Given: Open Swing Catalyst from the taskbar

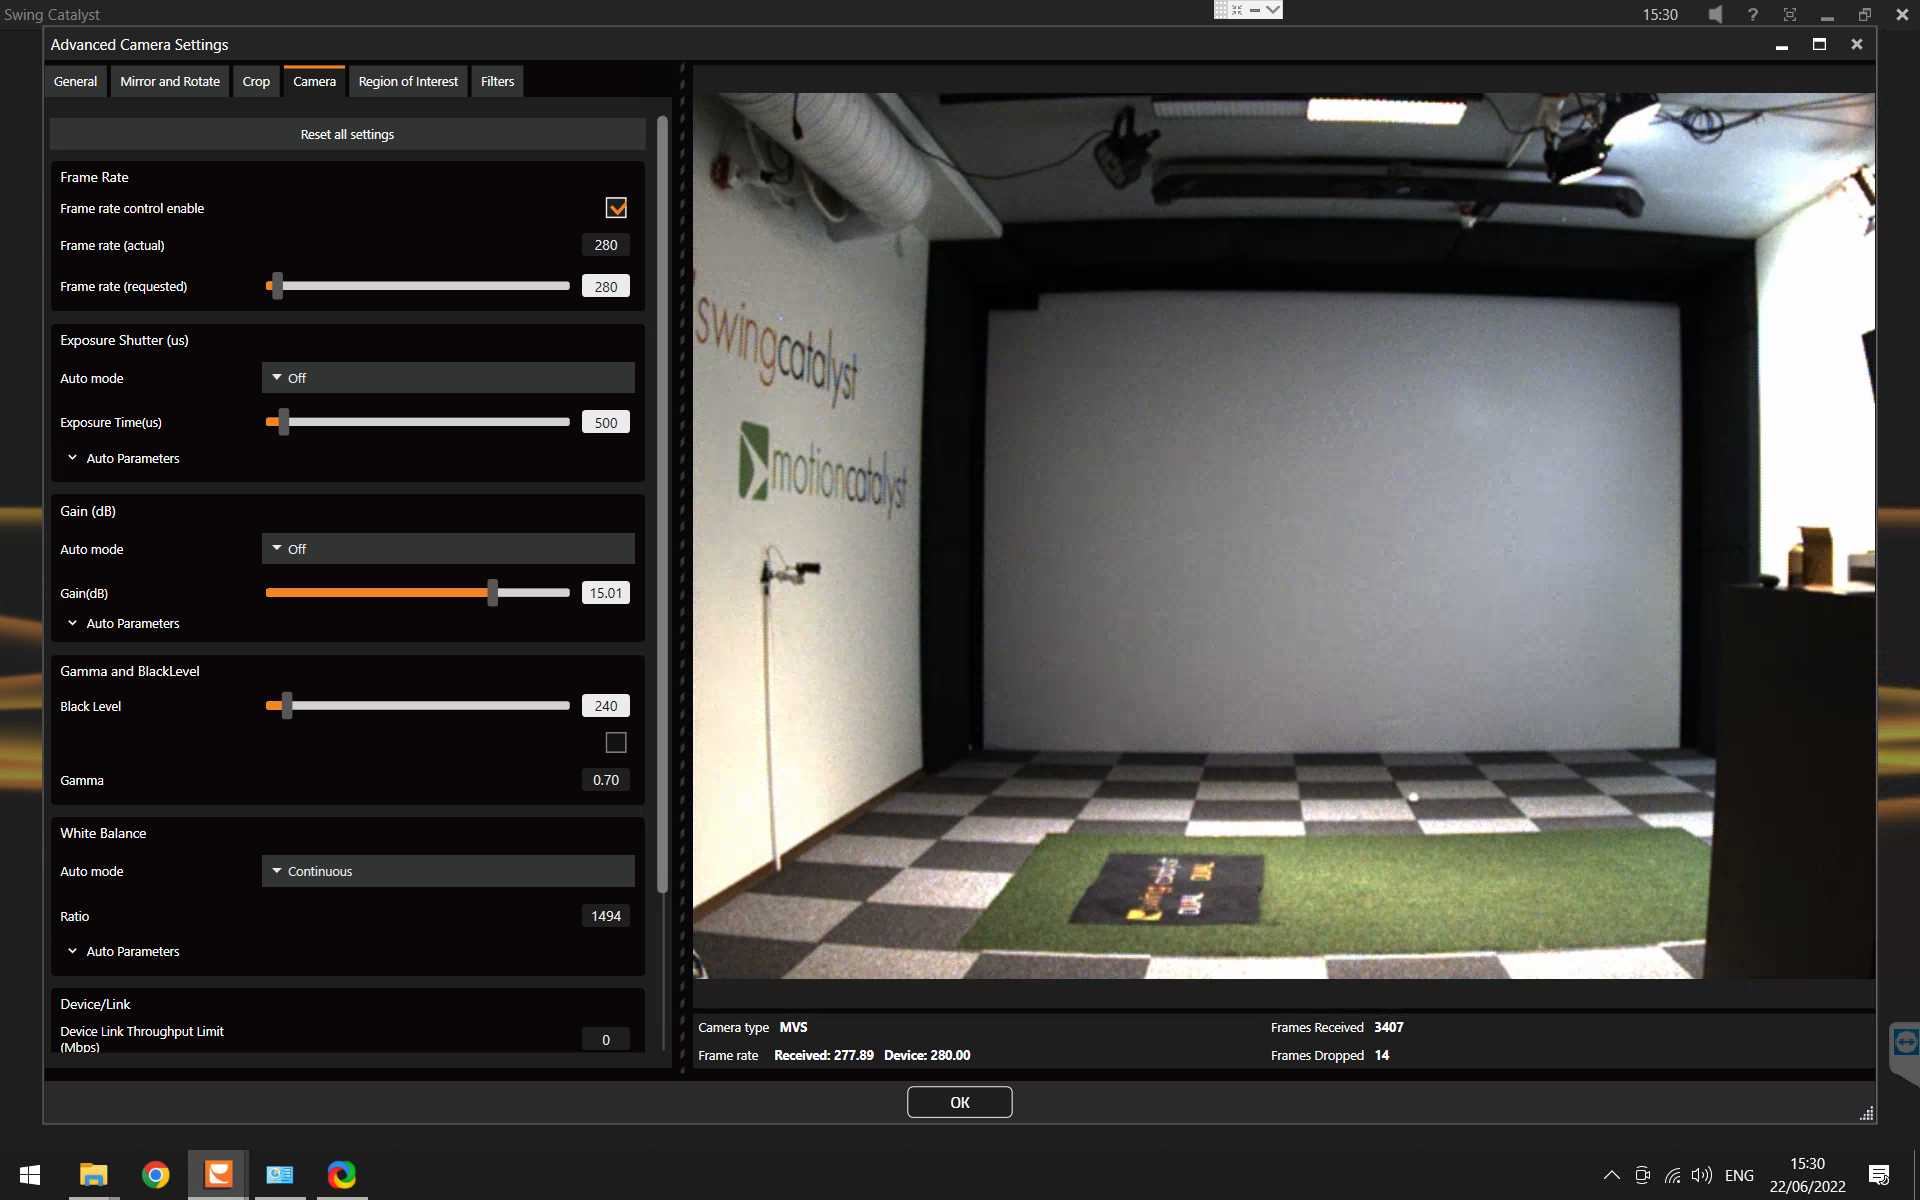Looking at the screenshot, I should (218, 1174).
